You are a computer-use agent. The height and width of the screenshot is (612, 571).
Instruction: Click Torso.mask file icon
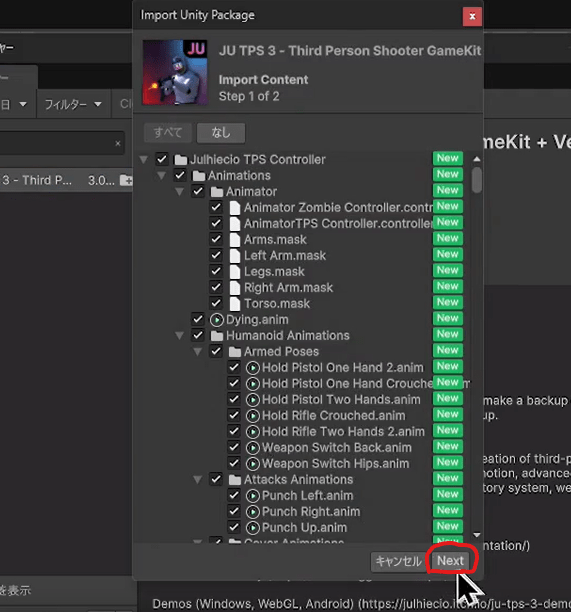(x=235, y=304)
